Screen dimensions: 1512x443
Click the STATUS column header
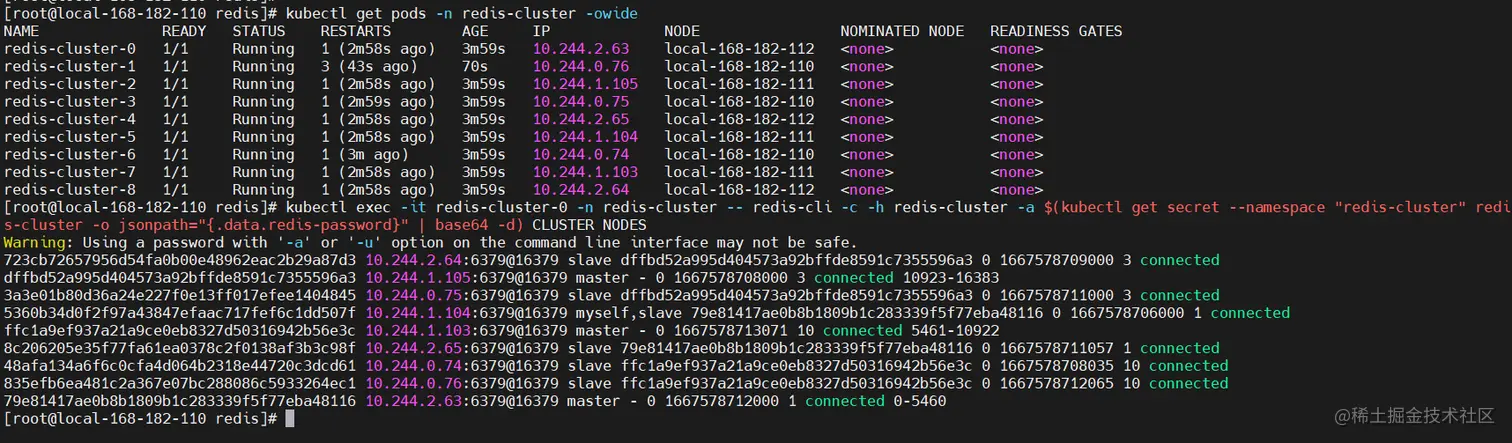(259, 31)
